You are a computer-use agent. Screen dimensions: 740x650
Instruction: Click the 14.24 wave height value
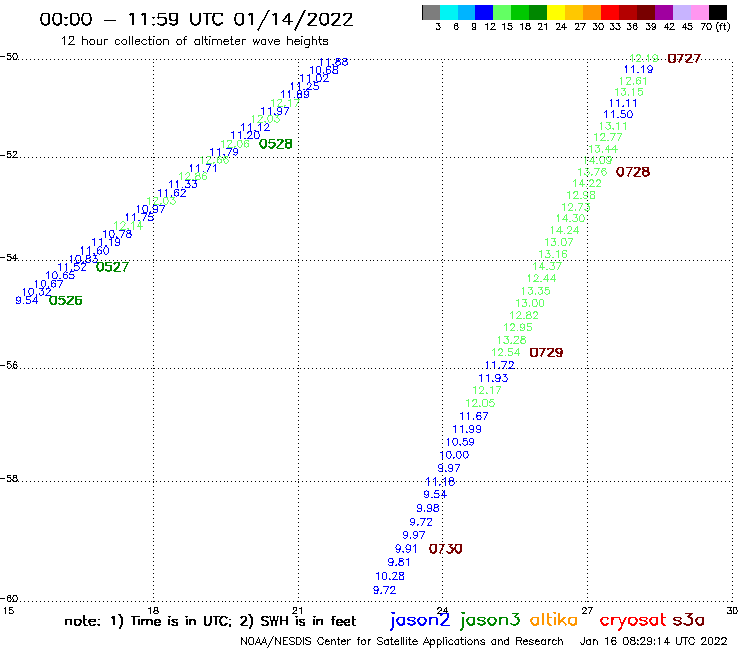click(x=564, y=230)
